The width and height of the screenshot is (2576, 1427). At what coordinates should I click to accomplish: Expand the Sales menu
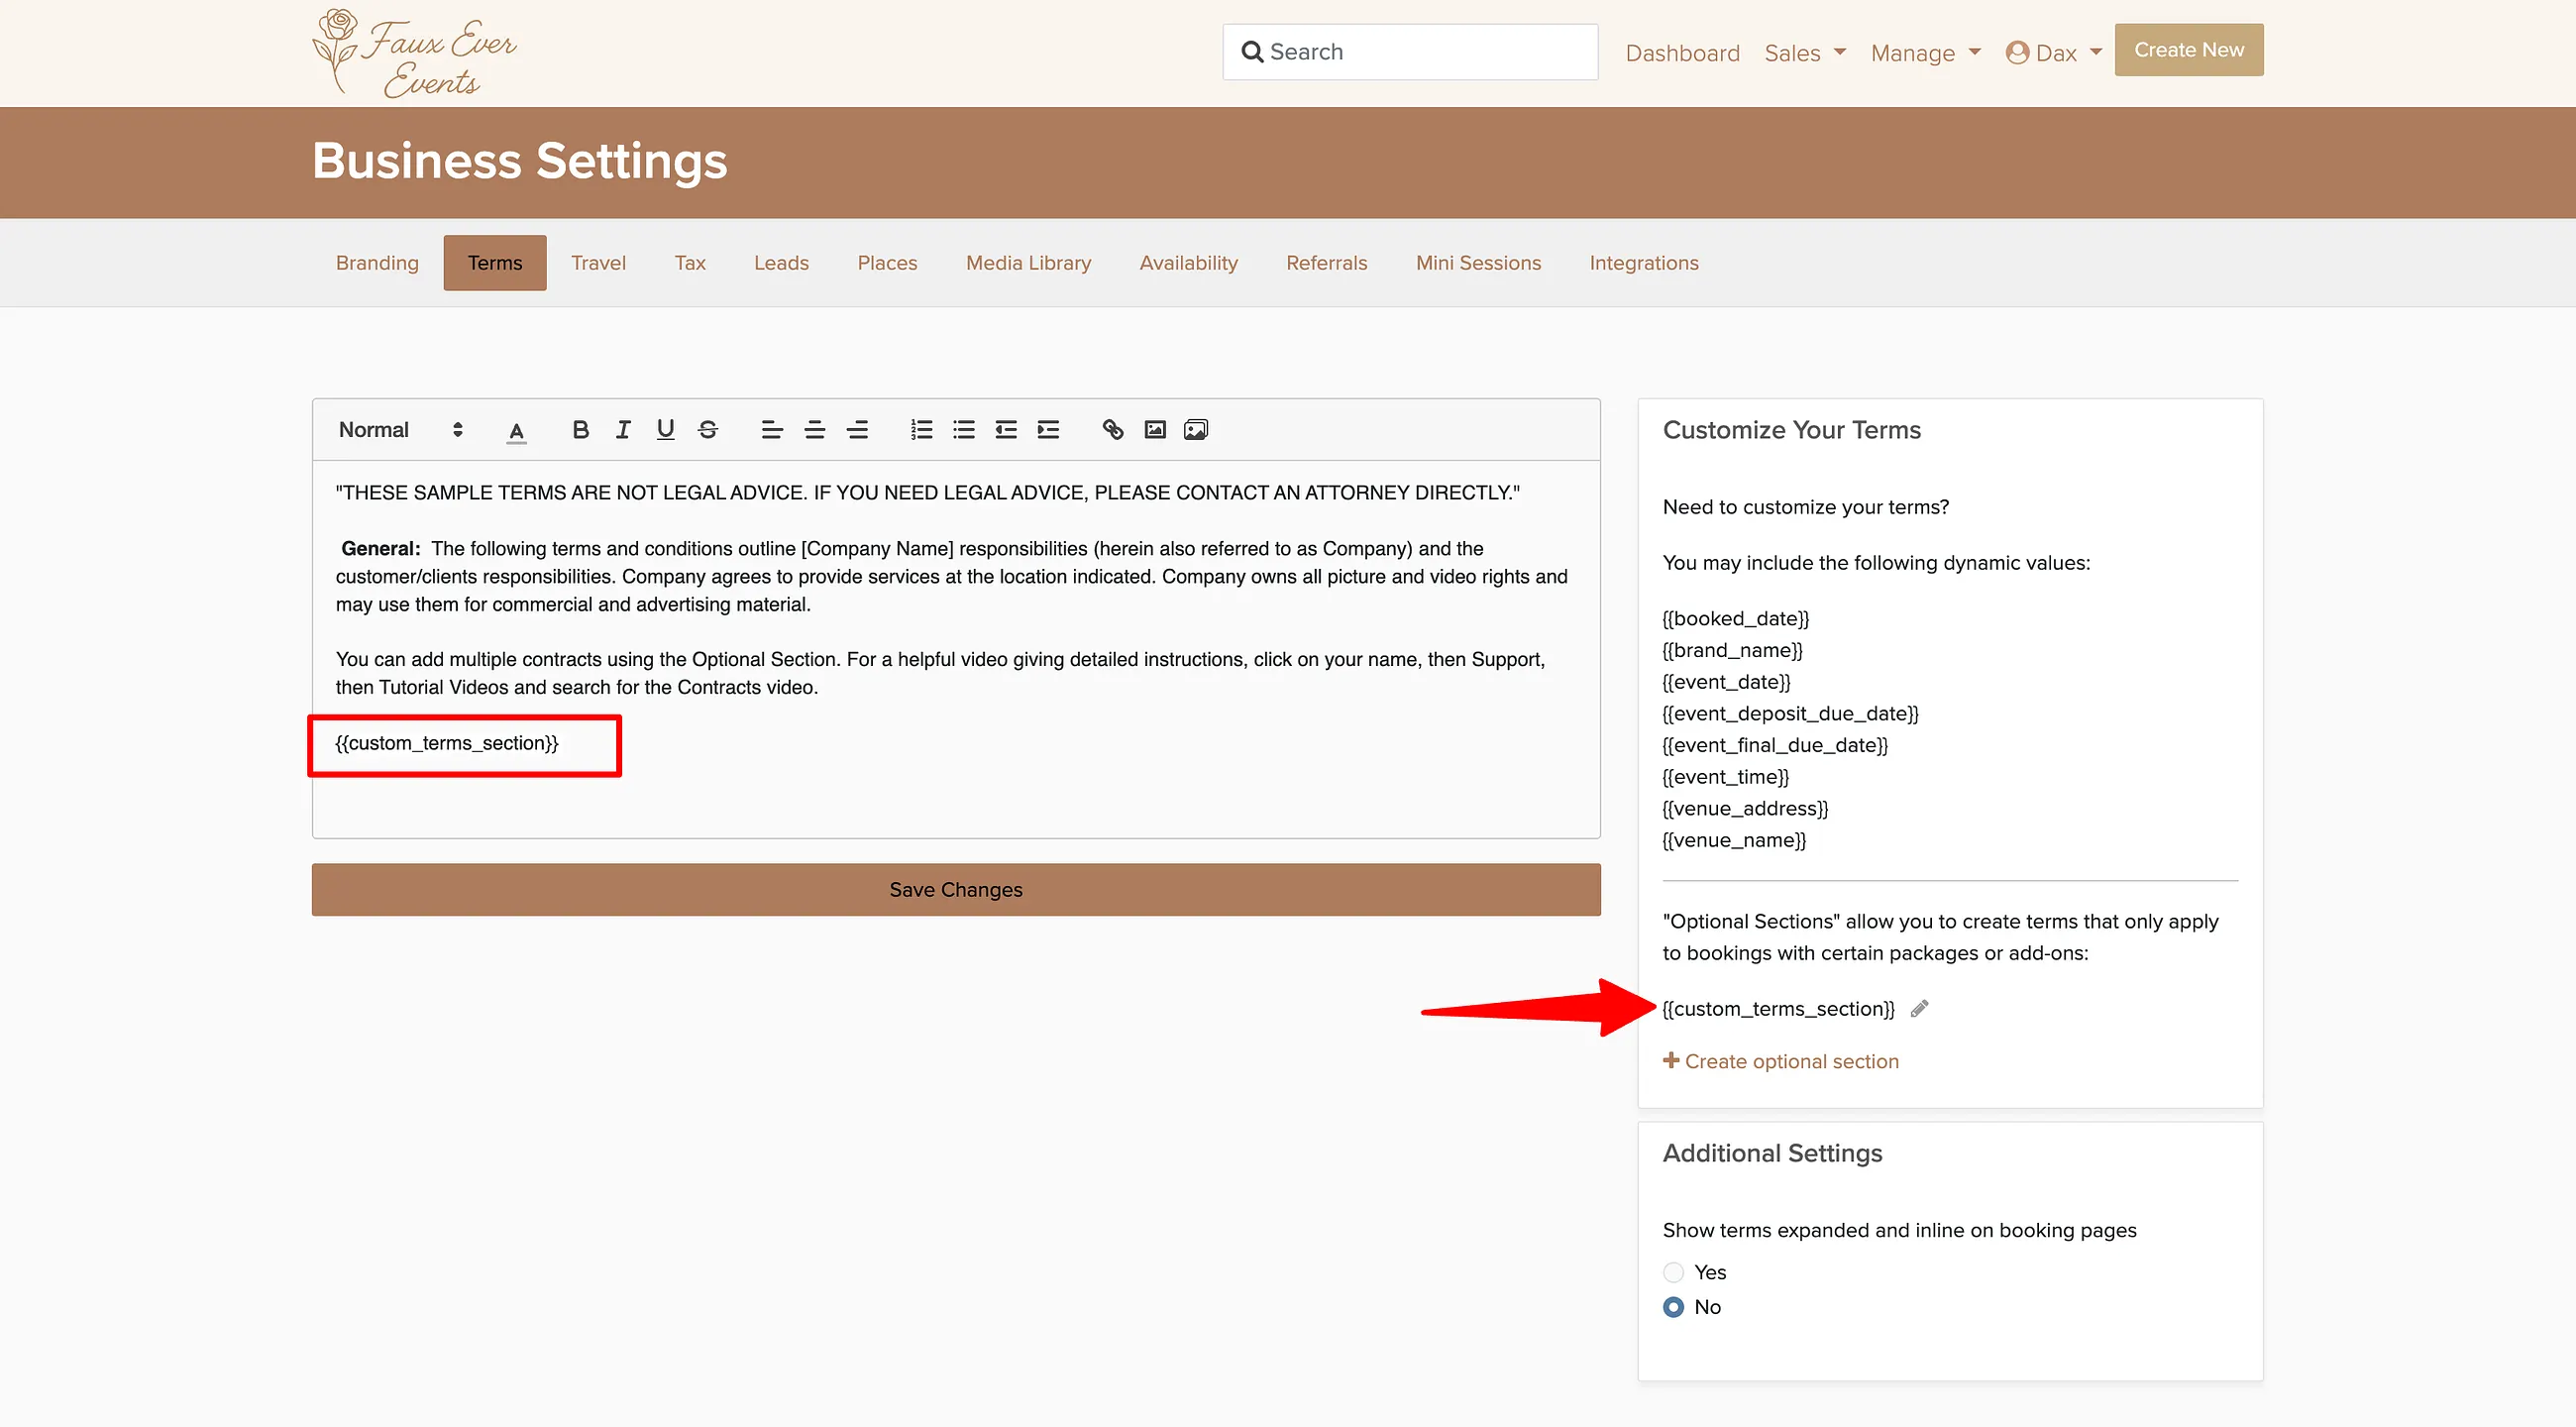pyautogui.click(x=1804, y=53)
